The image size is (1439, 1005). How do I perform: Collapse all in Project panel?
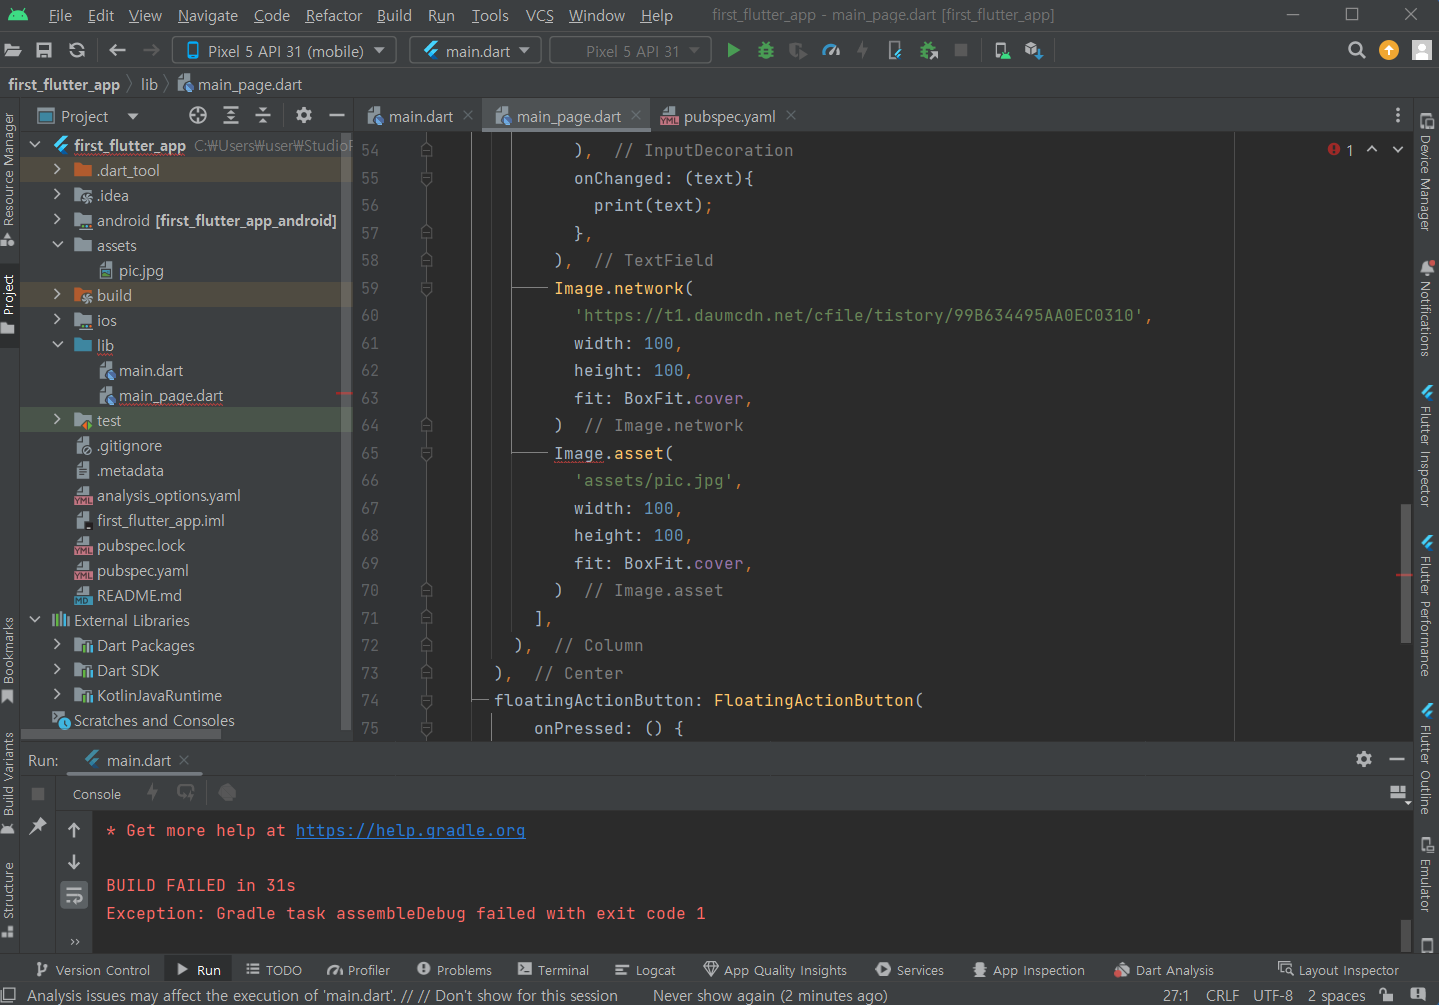click(263, 116)
